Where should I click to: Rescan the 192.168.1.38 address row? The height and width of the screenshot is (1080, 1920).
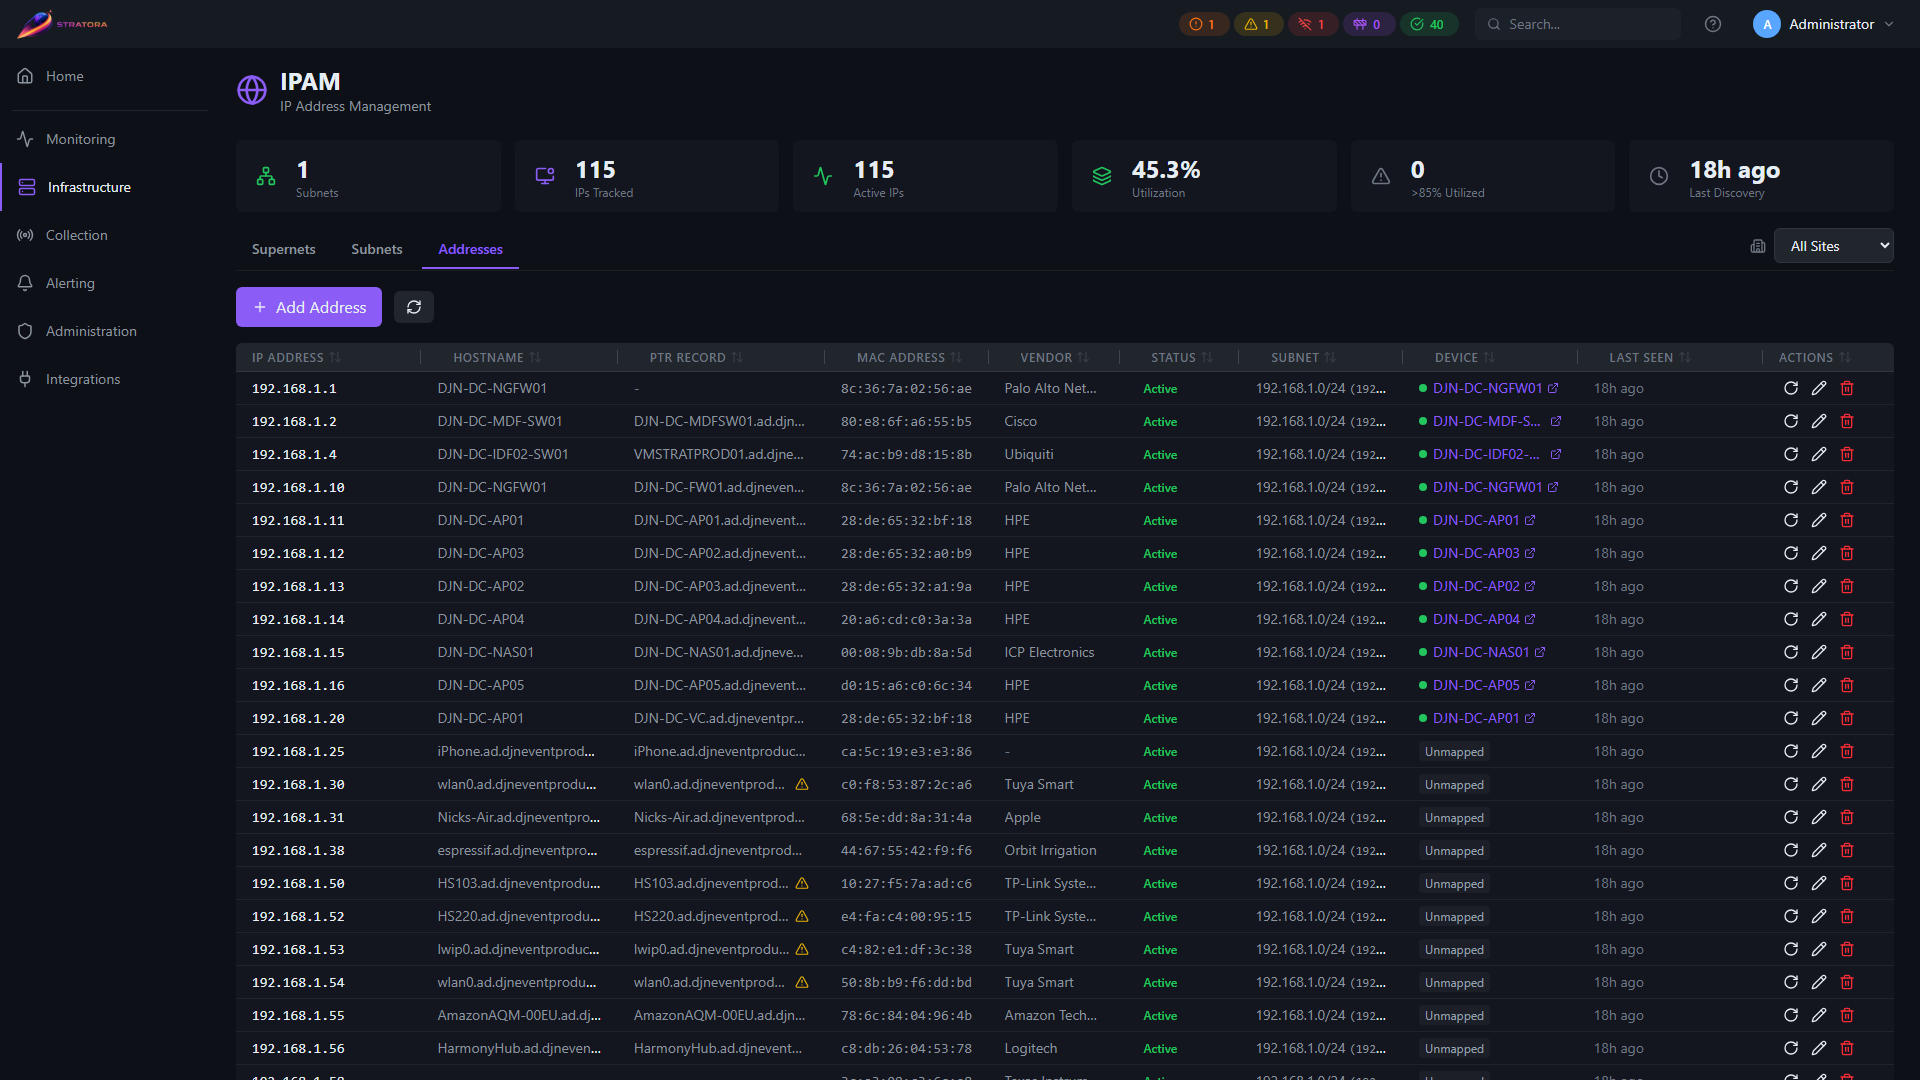[1791, 850]
